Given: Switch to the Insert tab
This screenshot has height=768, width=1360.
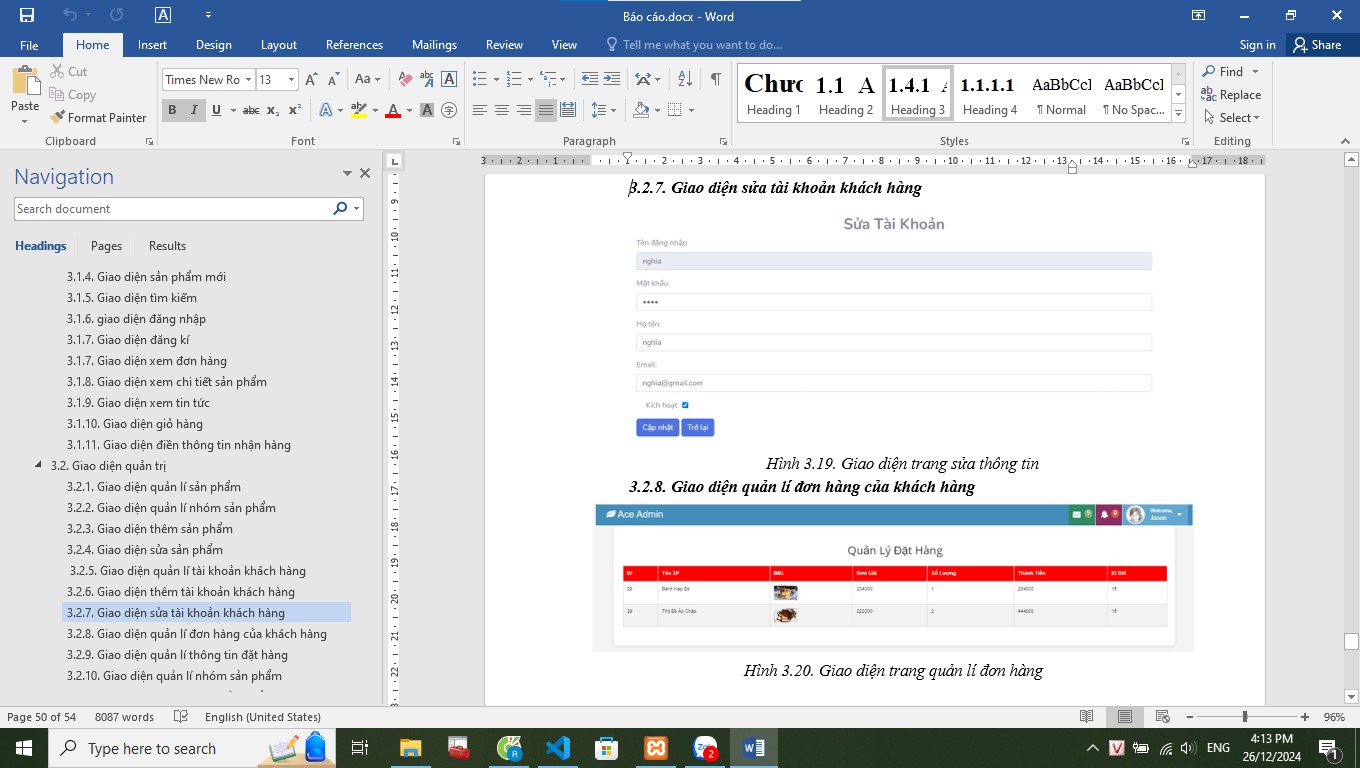Looking at the screenshot, I should (x=152, y=45).
